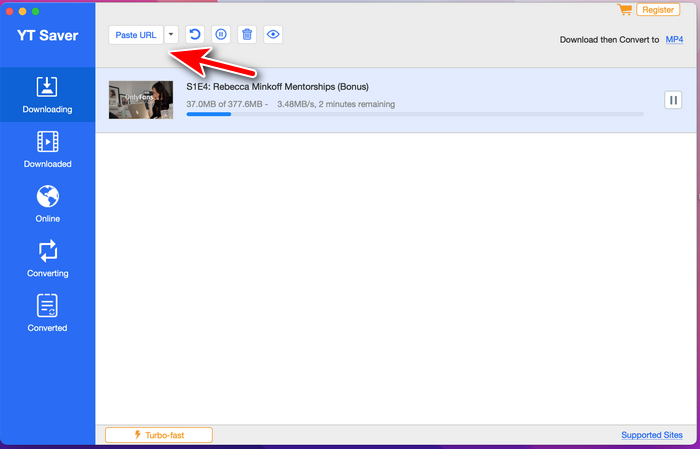Switch to the Downloading tab
The width and height of the screenshot is (700, 449).
(47, 95)
